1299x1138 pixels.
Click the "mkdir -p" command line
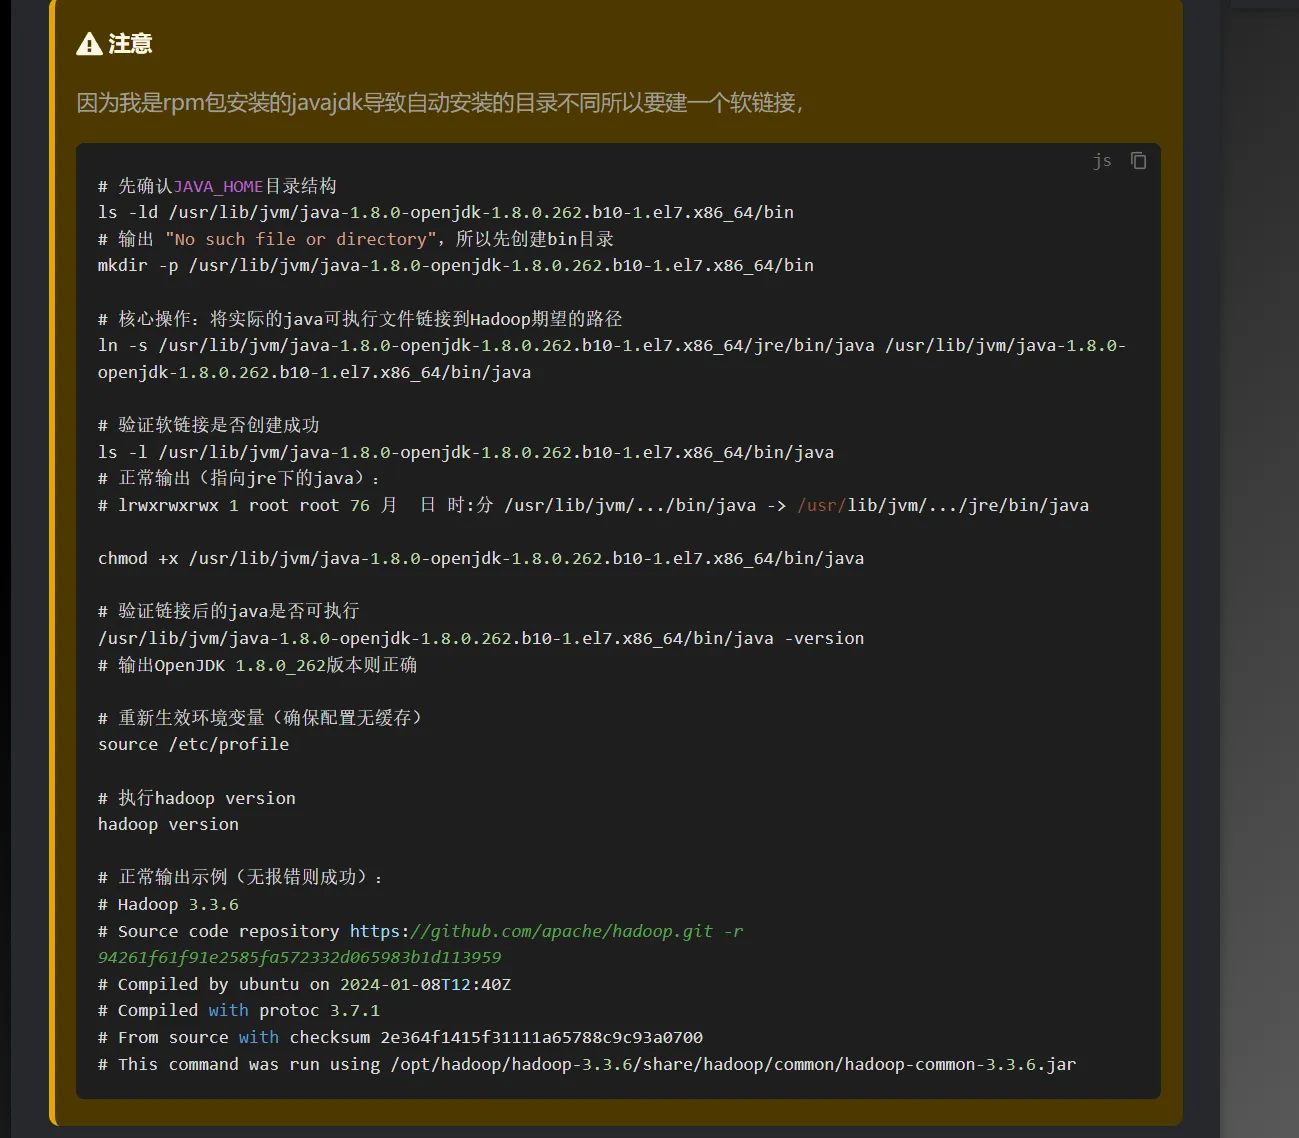click(455, 265)
